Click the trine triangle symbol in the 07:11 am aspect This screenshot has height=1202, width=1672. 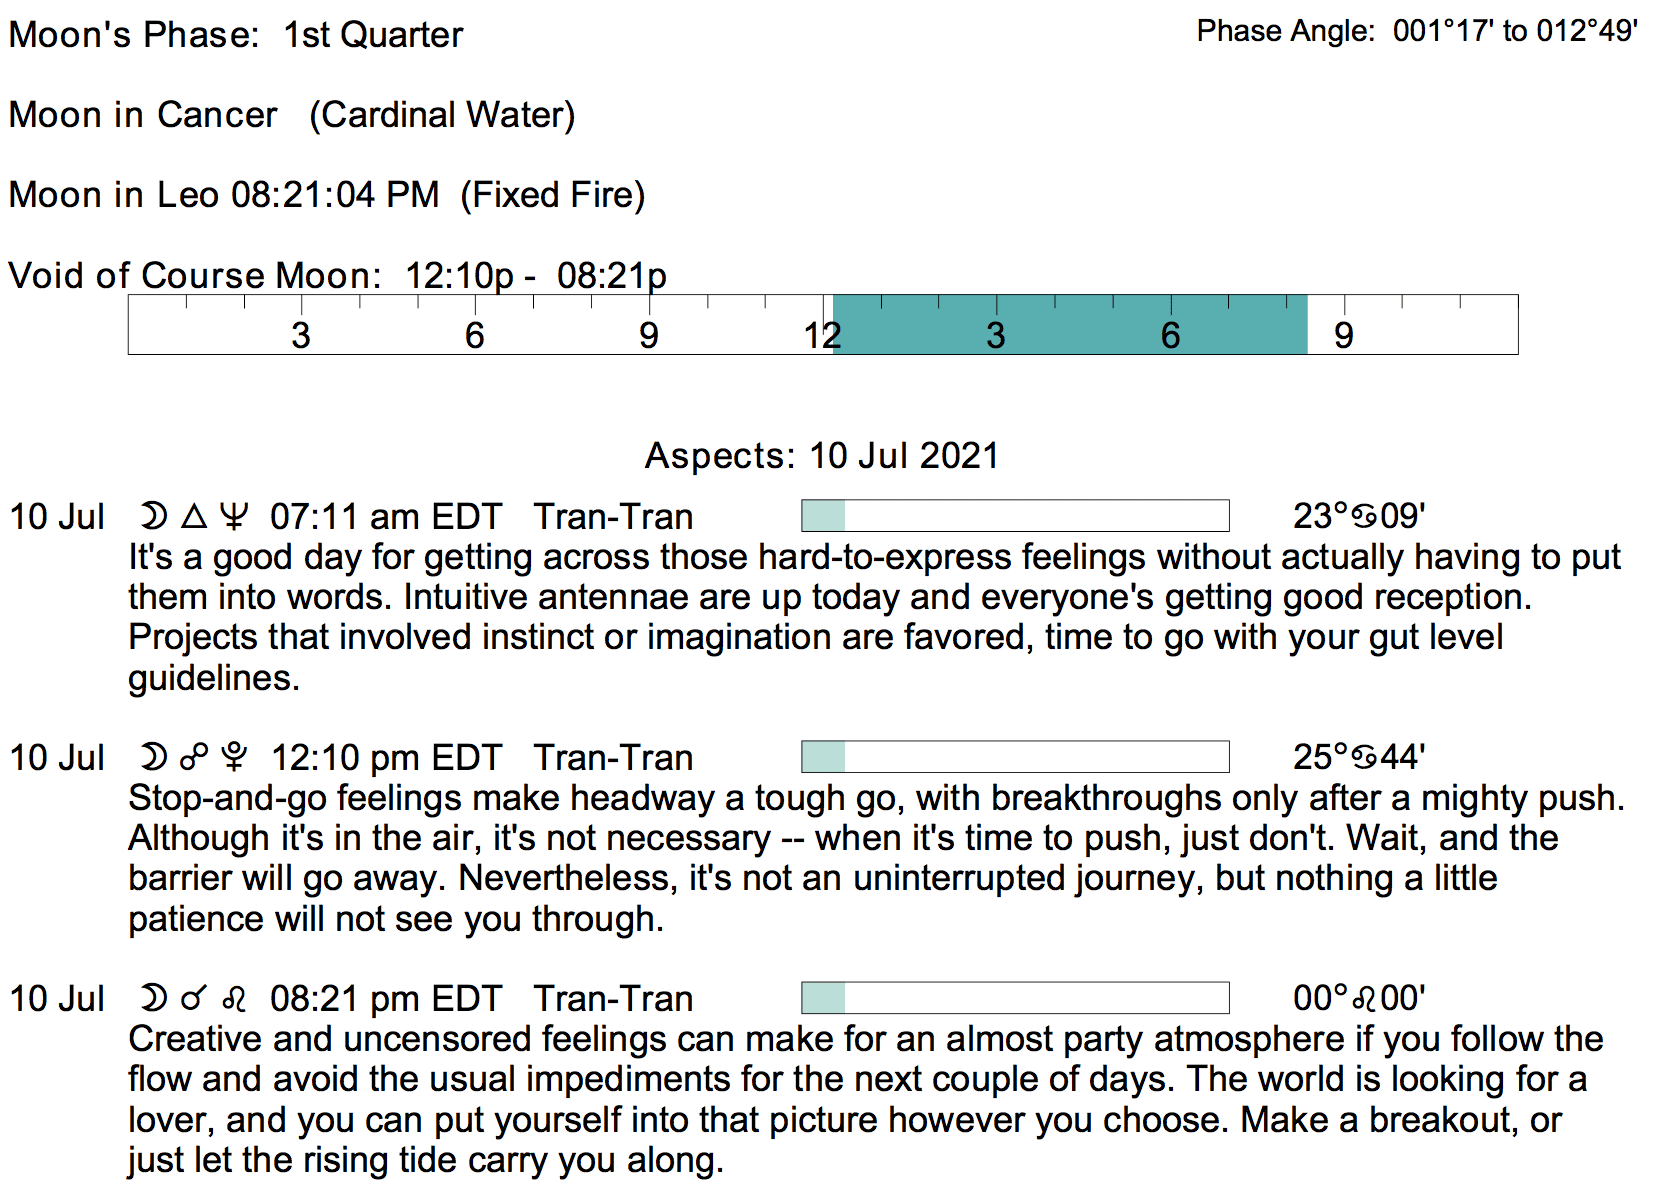pos(194,516)
